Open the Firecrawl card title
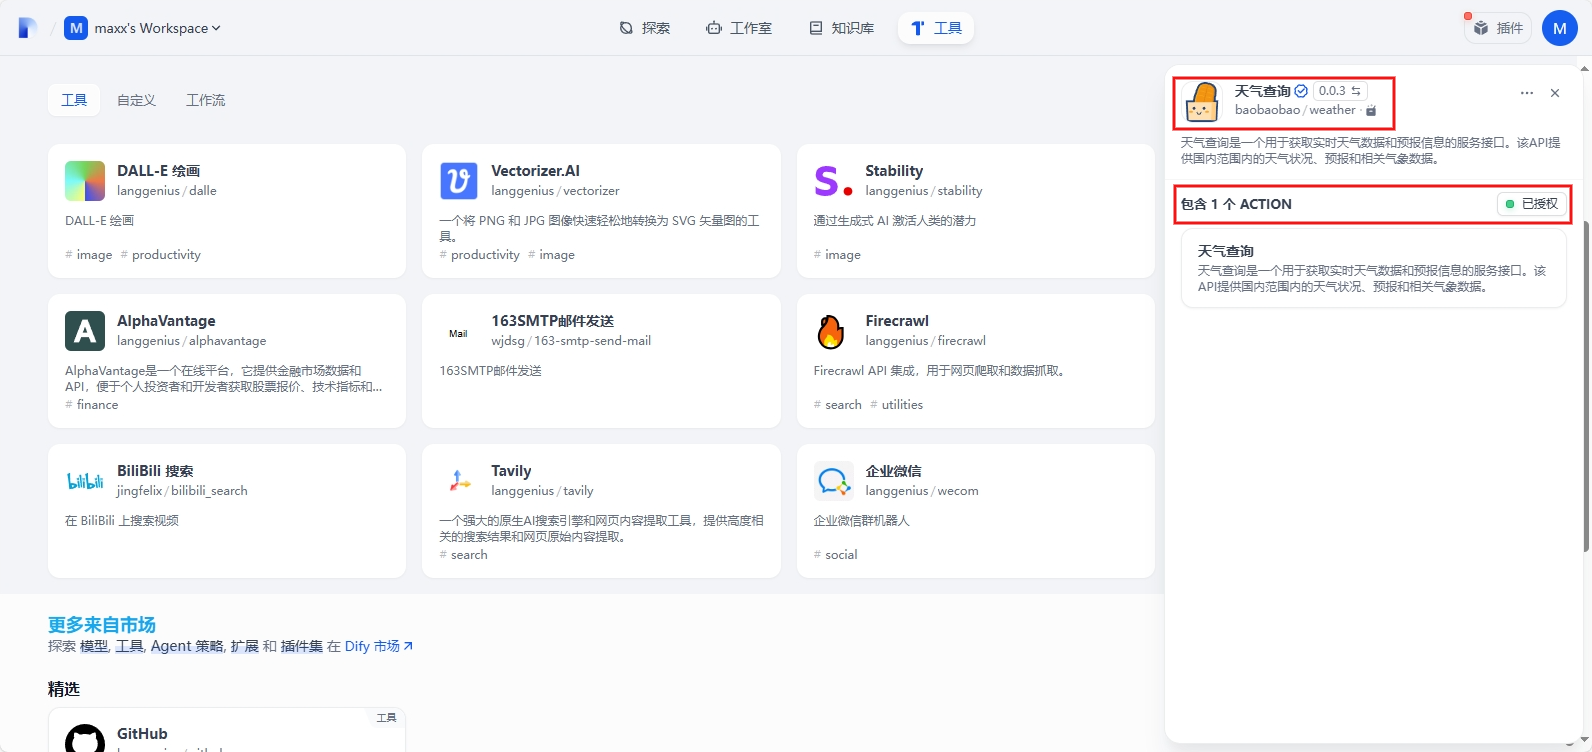The height and width of the screenshot is (752, 1592). (x=897, y=321)
